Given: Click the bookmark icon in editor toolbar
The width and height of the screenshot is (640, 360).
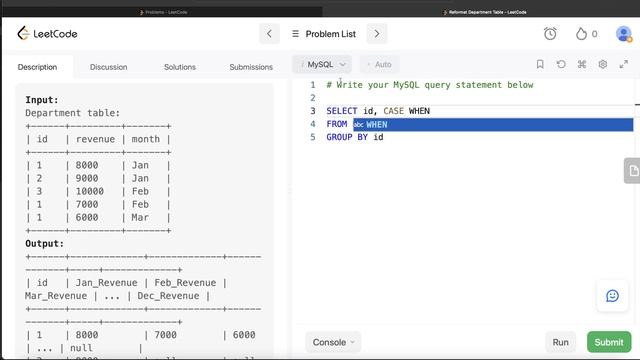Looking at the screenshot, I should tap(540, 64).
